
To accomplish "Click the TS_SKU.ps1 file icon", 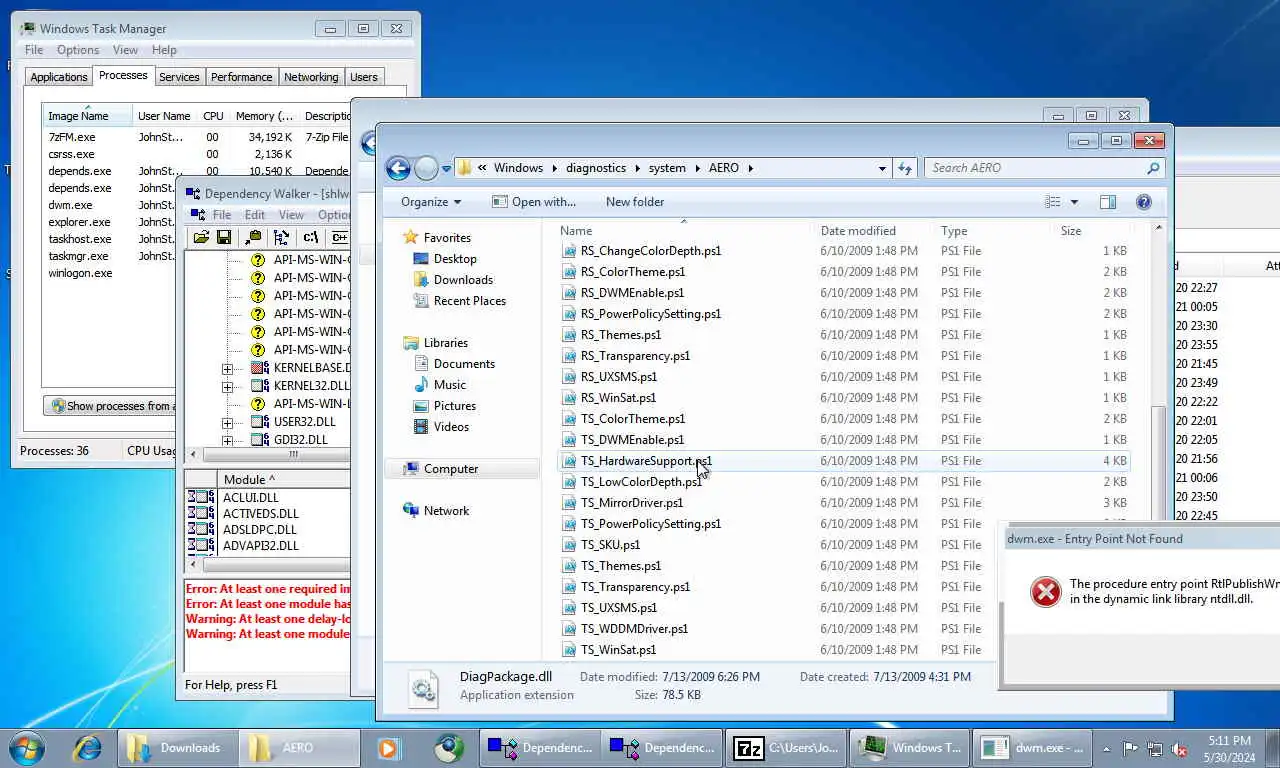I will pos(570,545).
